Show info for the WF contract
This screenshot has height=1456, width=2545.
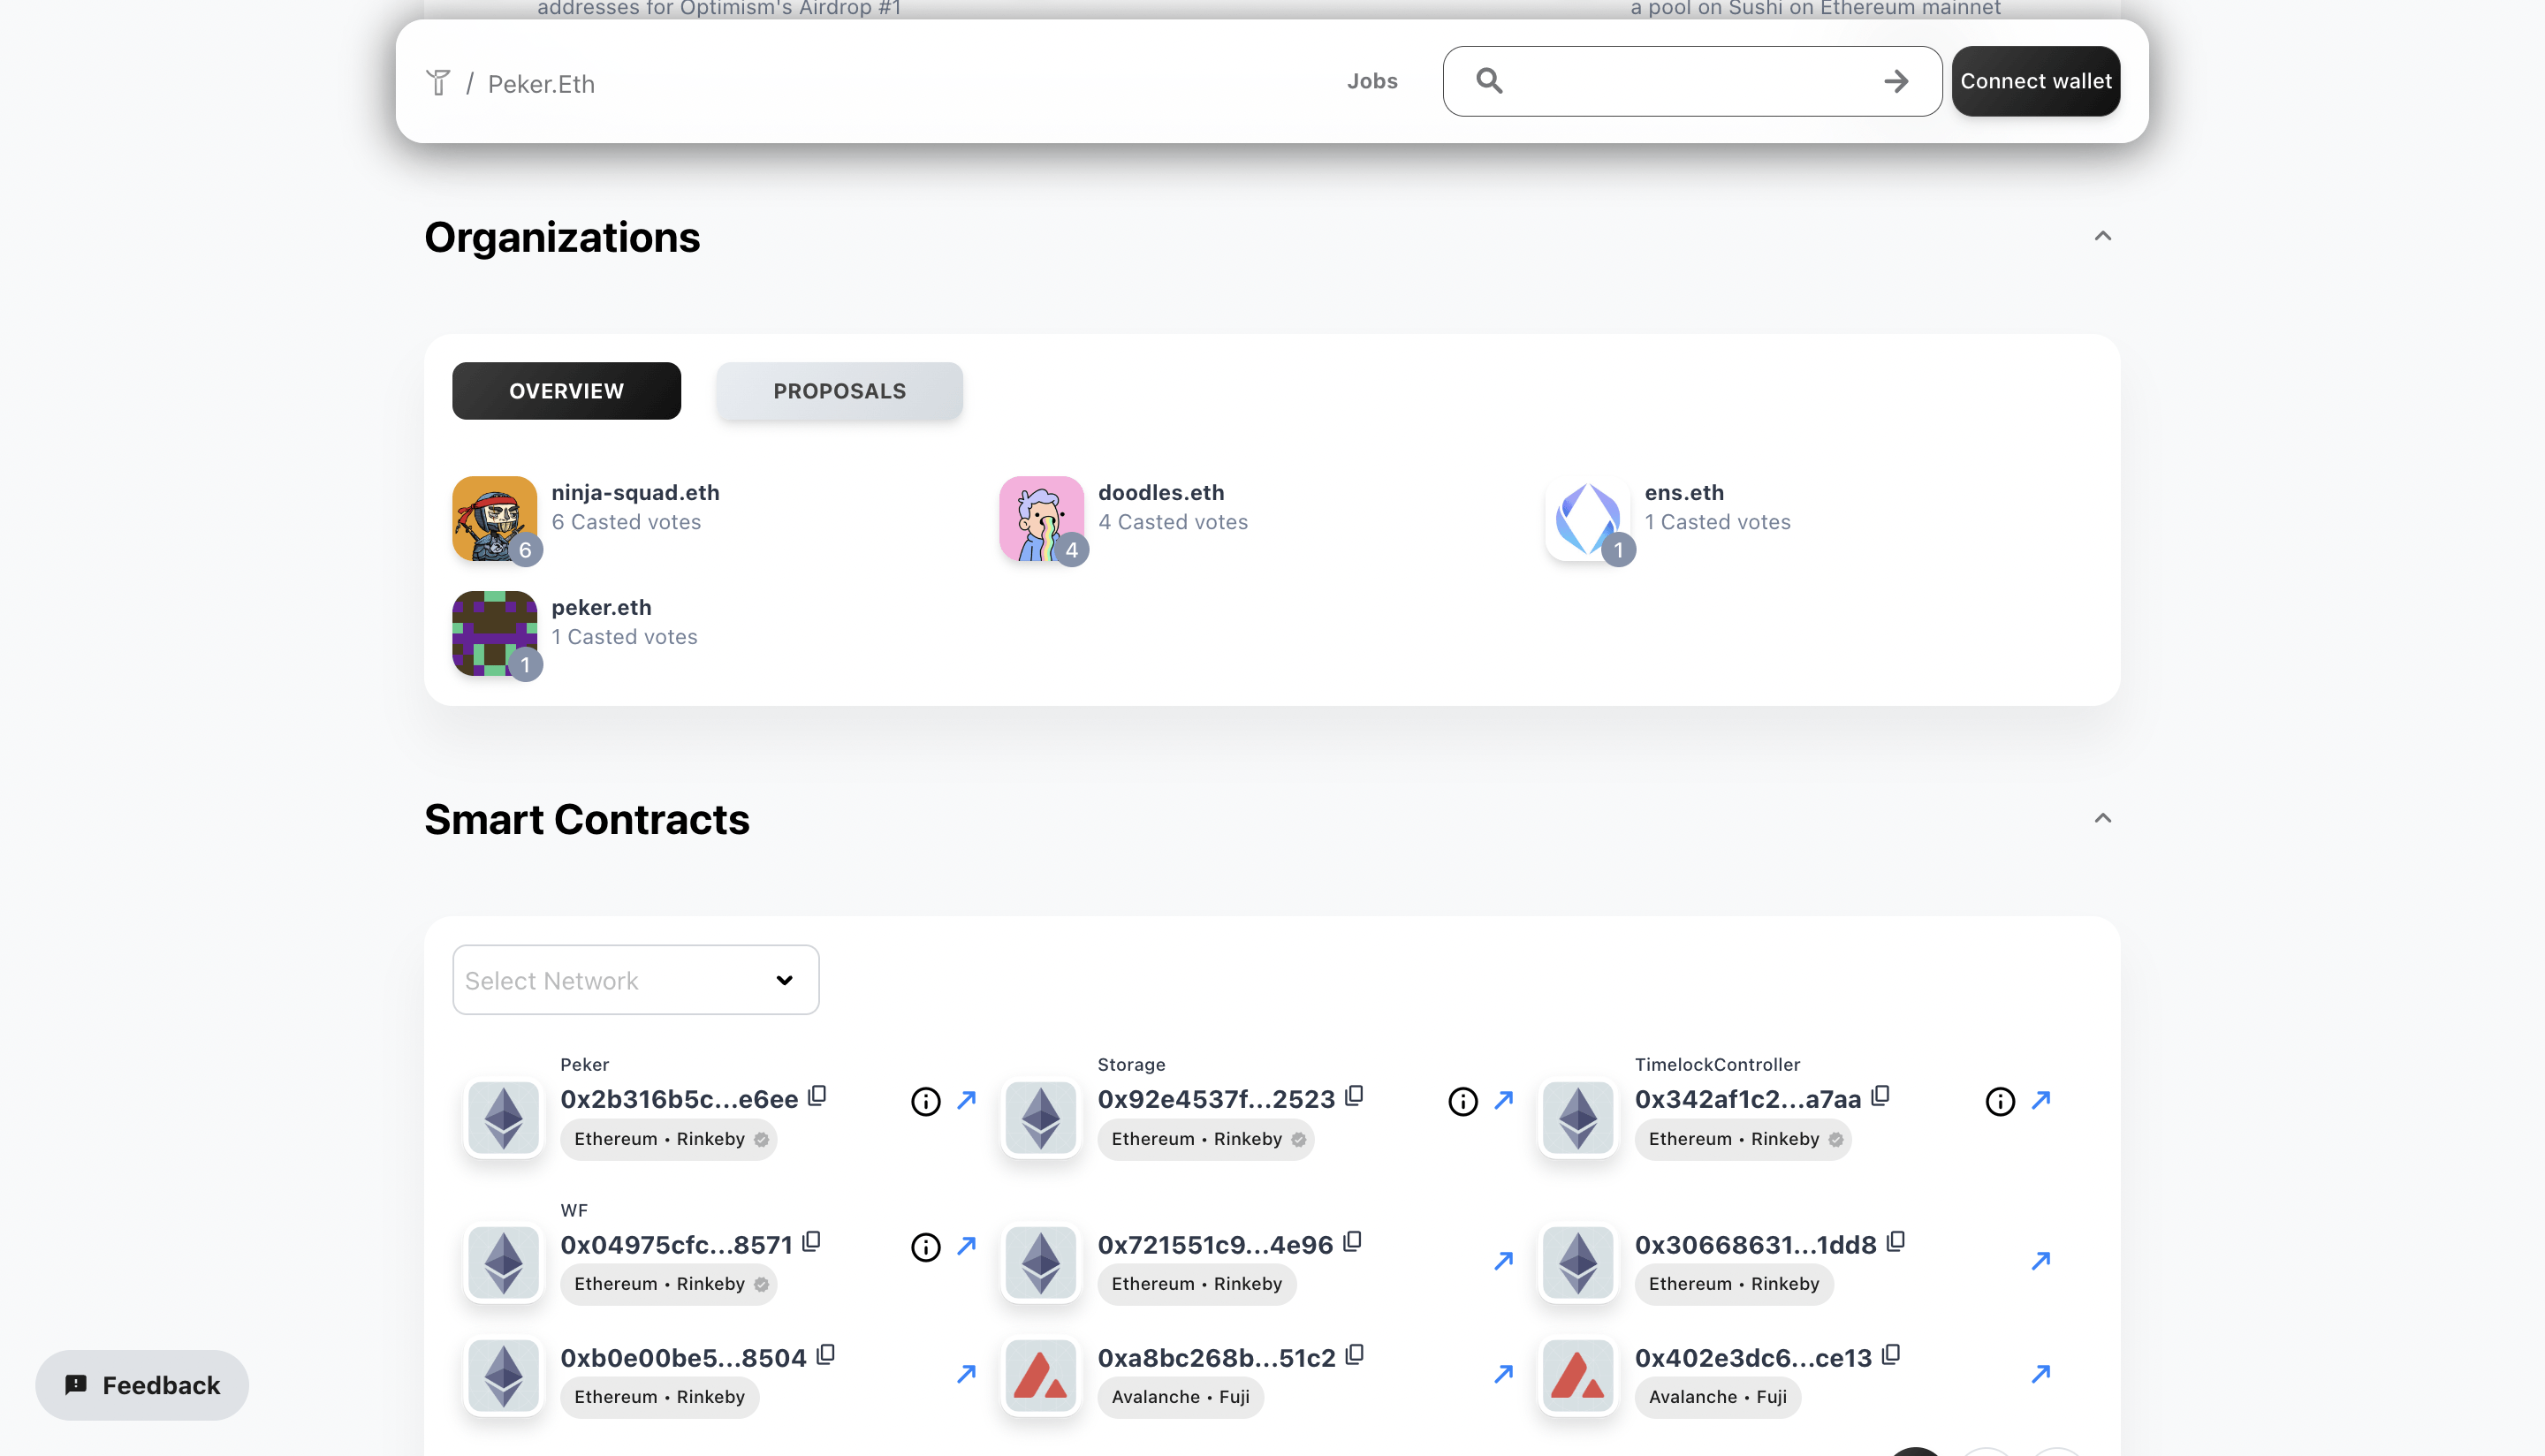(x=925, y=1247)
